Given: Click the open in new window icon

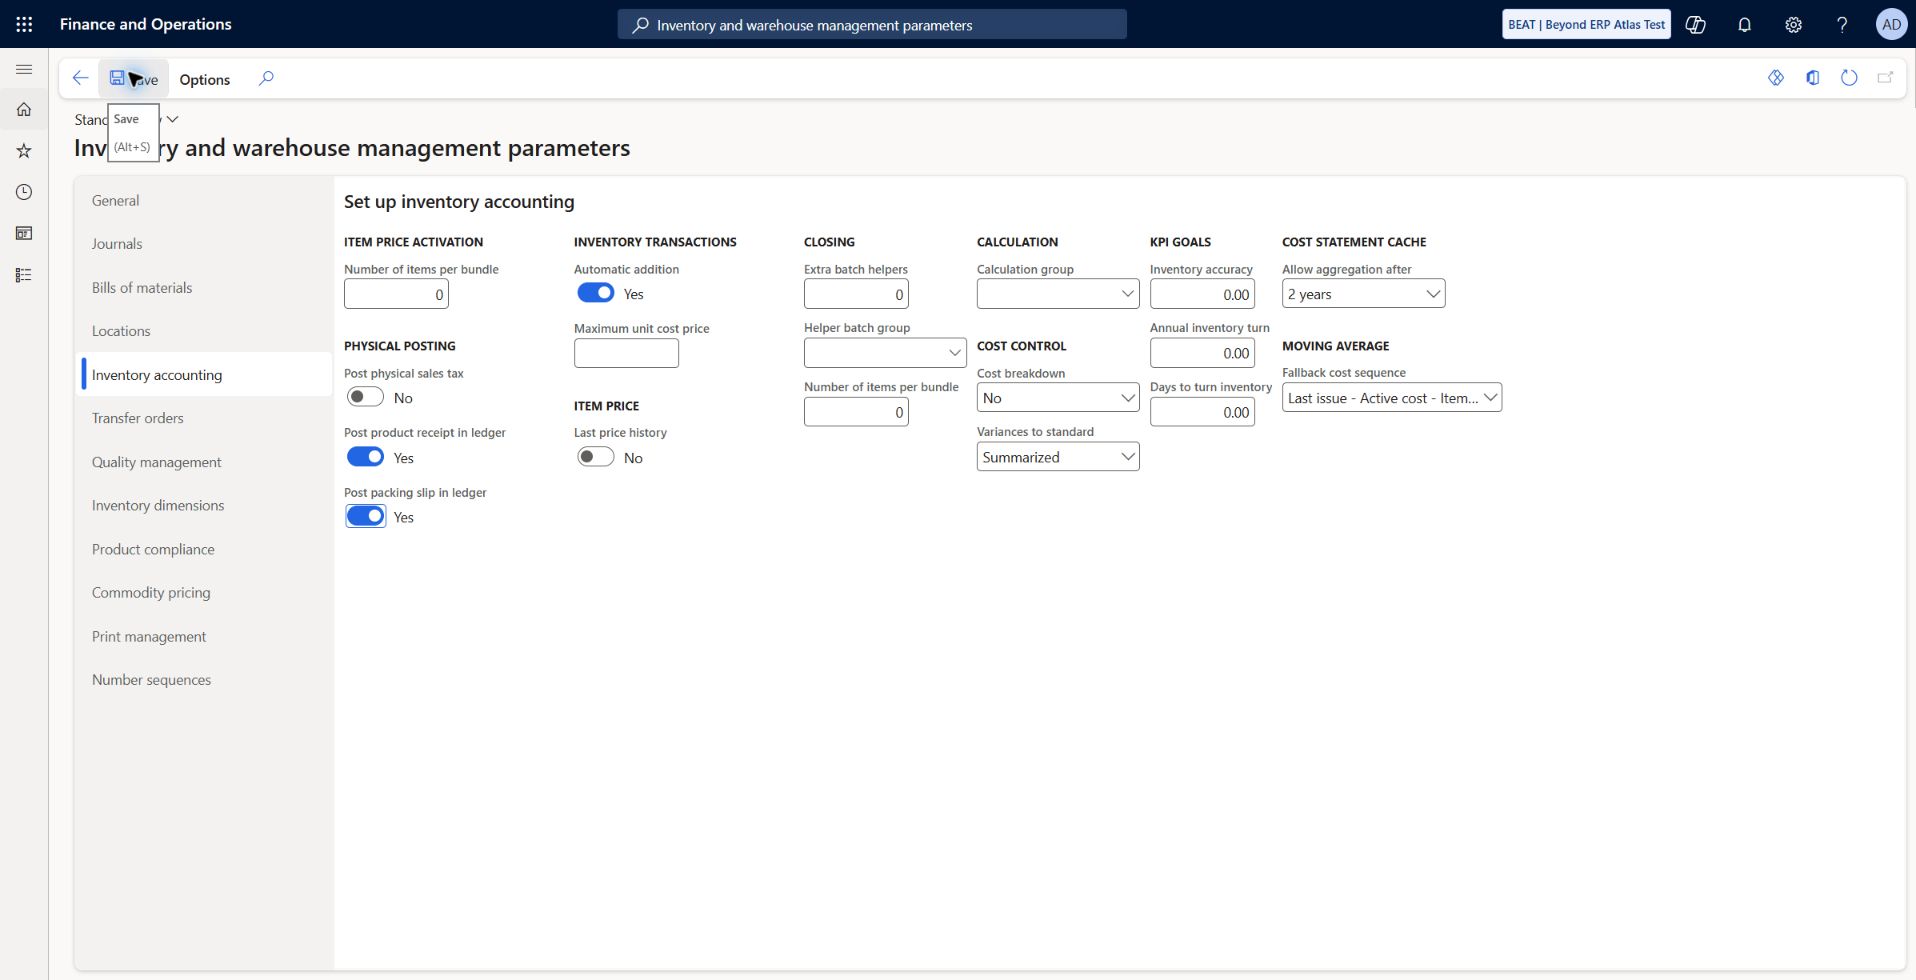Looking at the screenshot, I should pos(1885,78).
